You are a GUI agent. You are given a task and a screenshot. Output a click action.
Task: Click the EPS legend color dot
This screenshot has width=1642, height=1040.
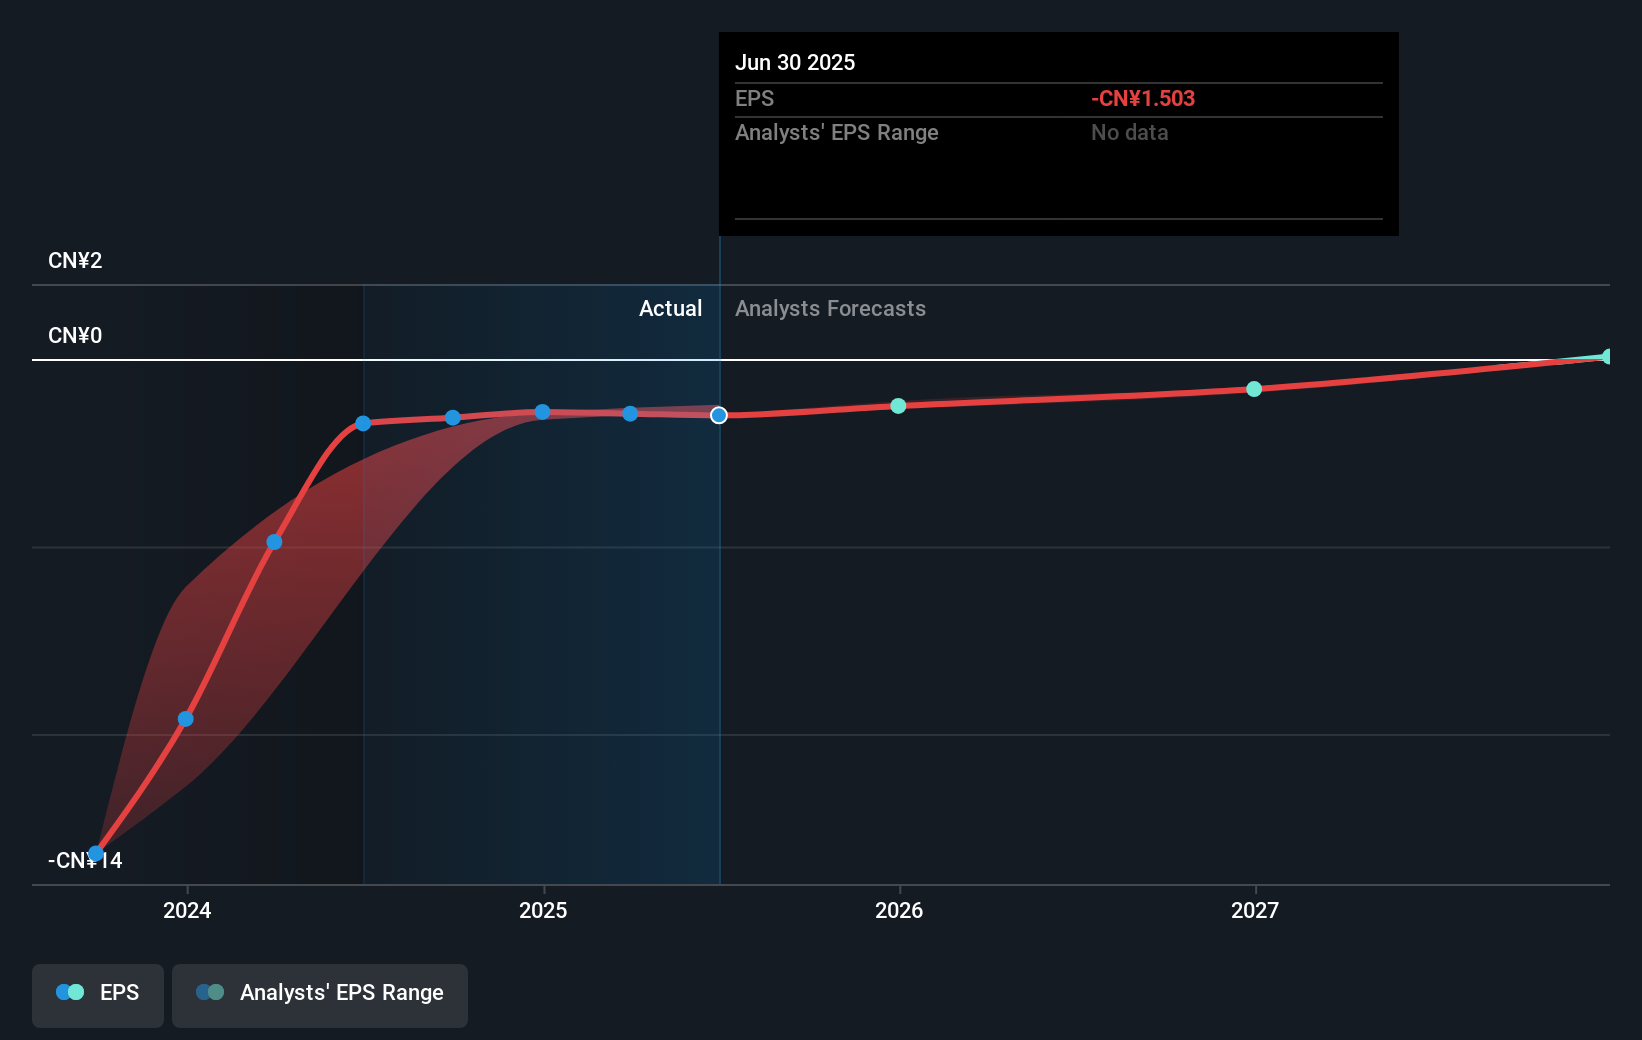[66, 991]
